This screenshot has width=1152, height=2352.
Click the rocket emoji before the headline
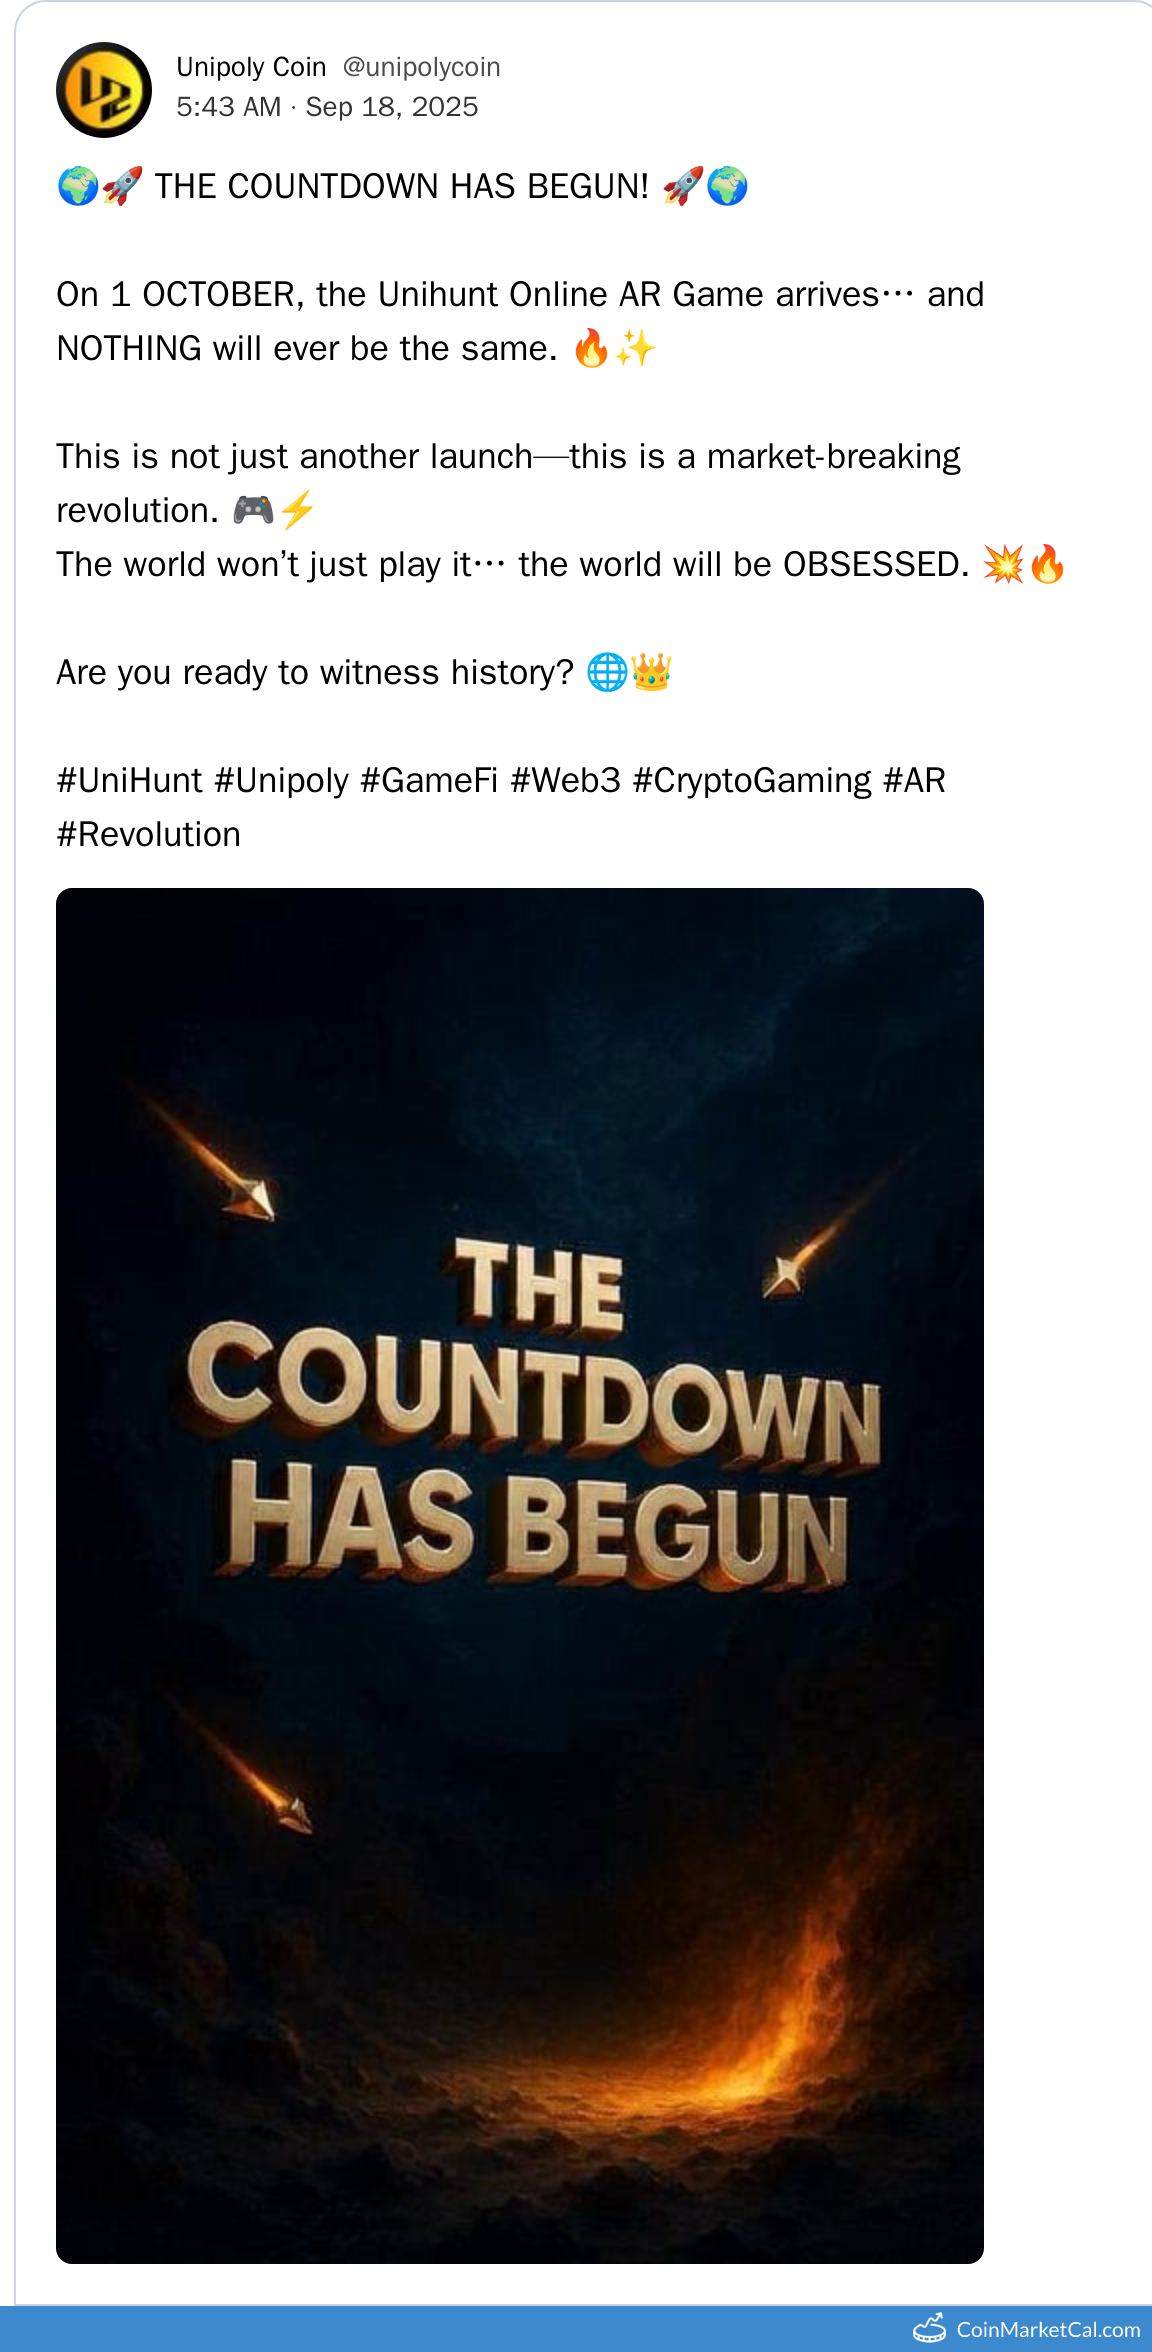122,186
